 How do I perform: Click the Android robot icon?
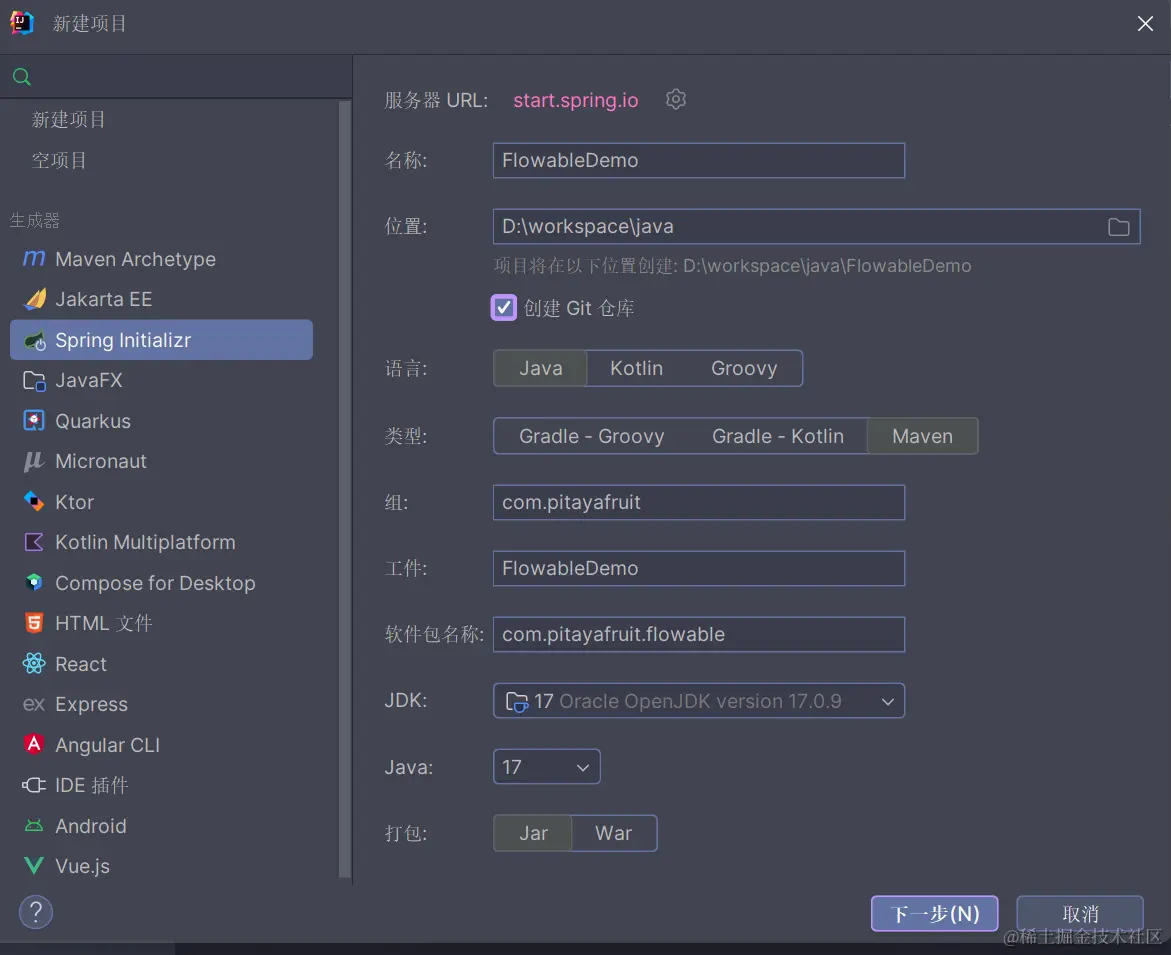click(x=34, y=826)
